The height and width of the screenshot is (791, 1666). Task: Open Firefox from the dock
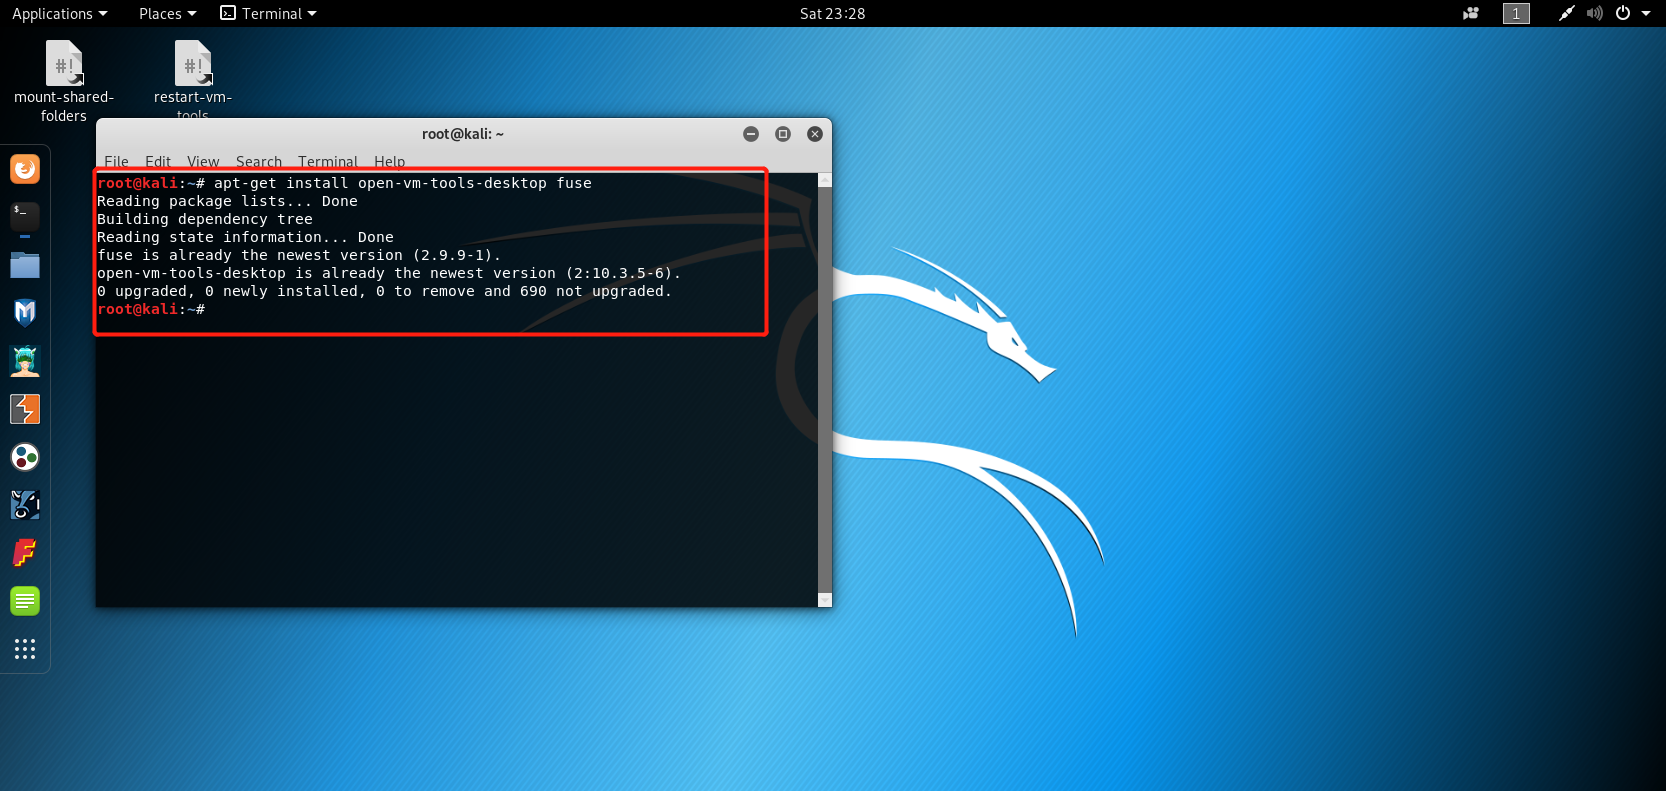(x=25, y=169)
